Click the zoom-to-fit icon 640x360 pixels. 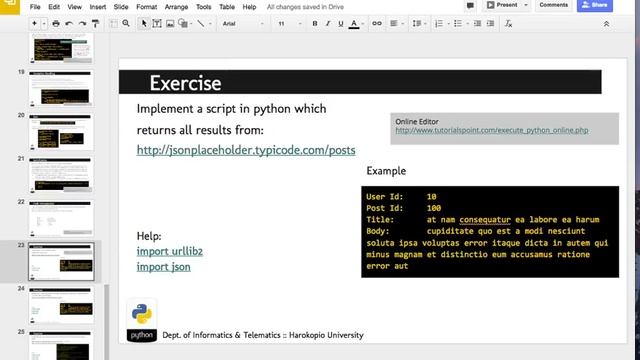pyautogui.click(x=113, y=24)
